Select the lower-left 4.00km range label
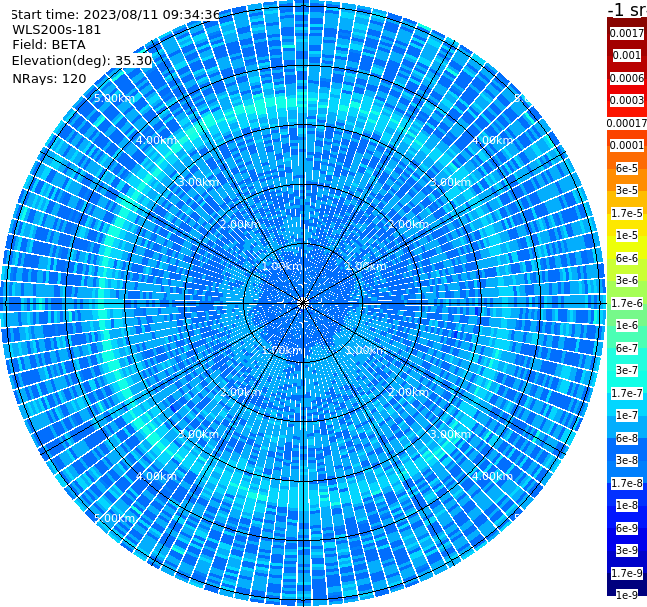This screenshot has height=607, width=647. coord(156,476)
